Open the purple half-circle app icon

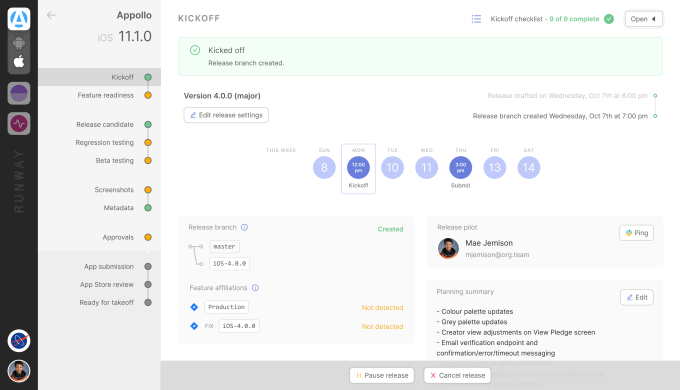(19, 93)
